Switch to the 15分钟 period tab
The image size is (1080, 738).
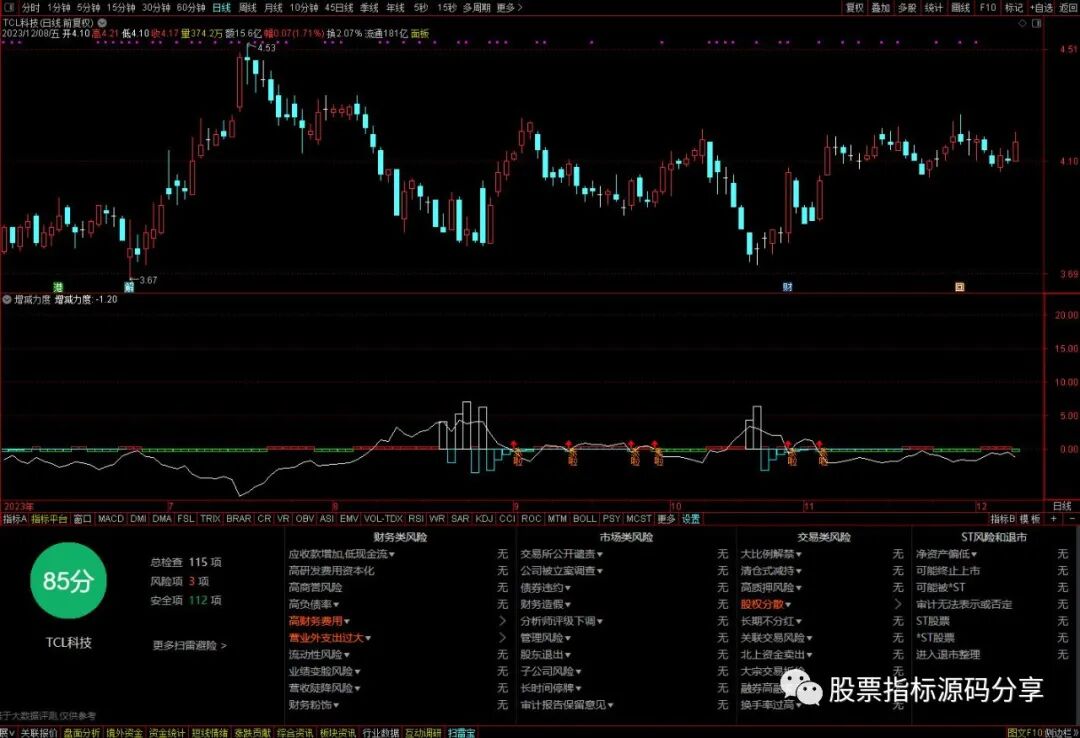(x=121, y=8)
